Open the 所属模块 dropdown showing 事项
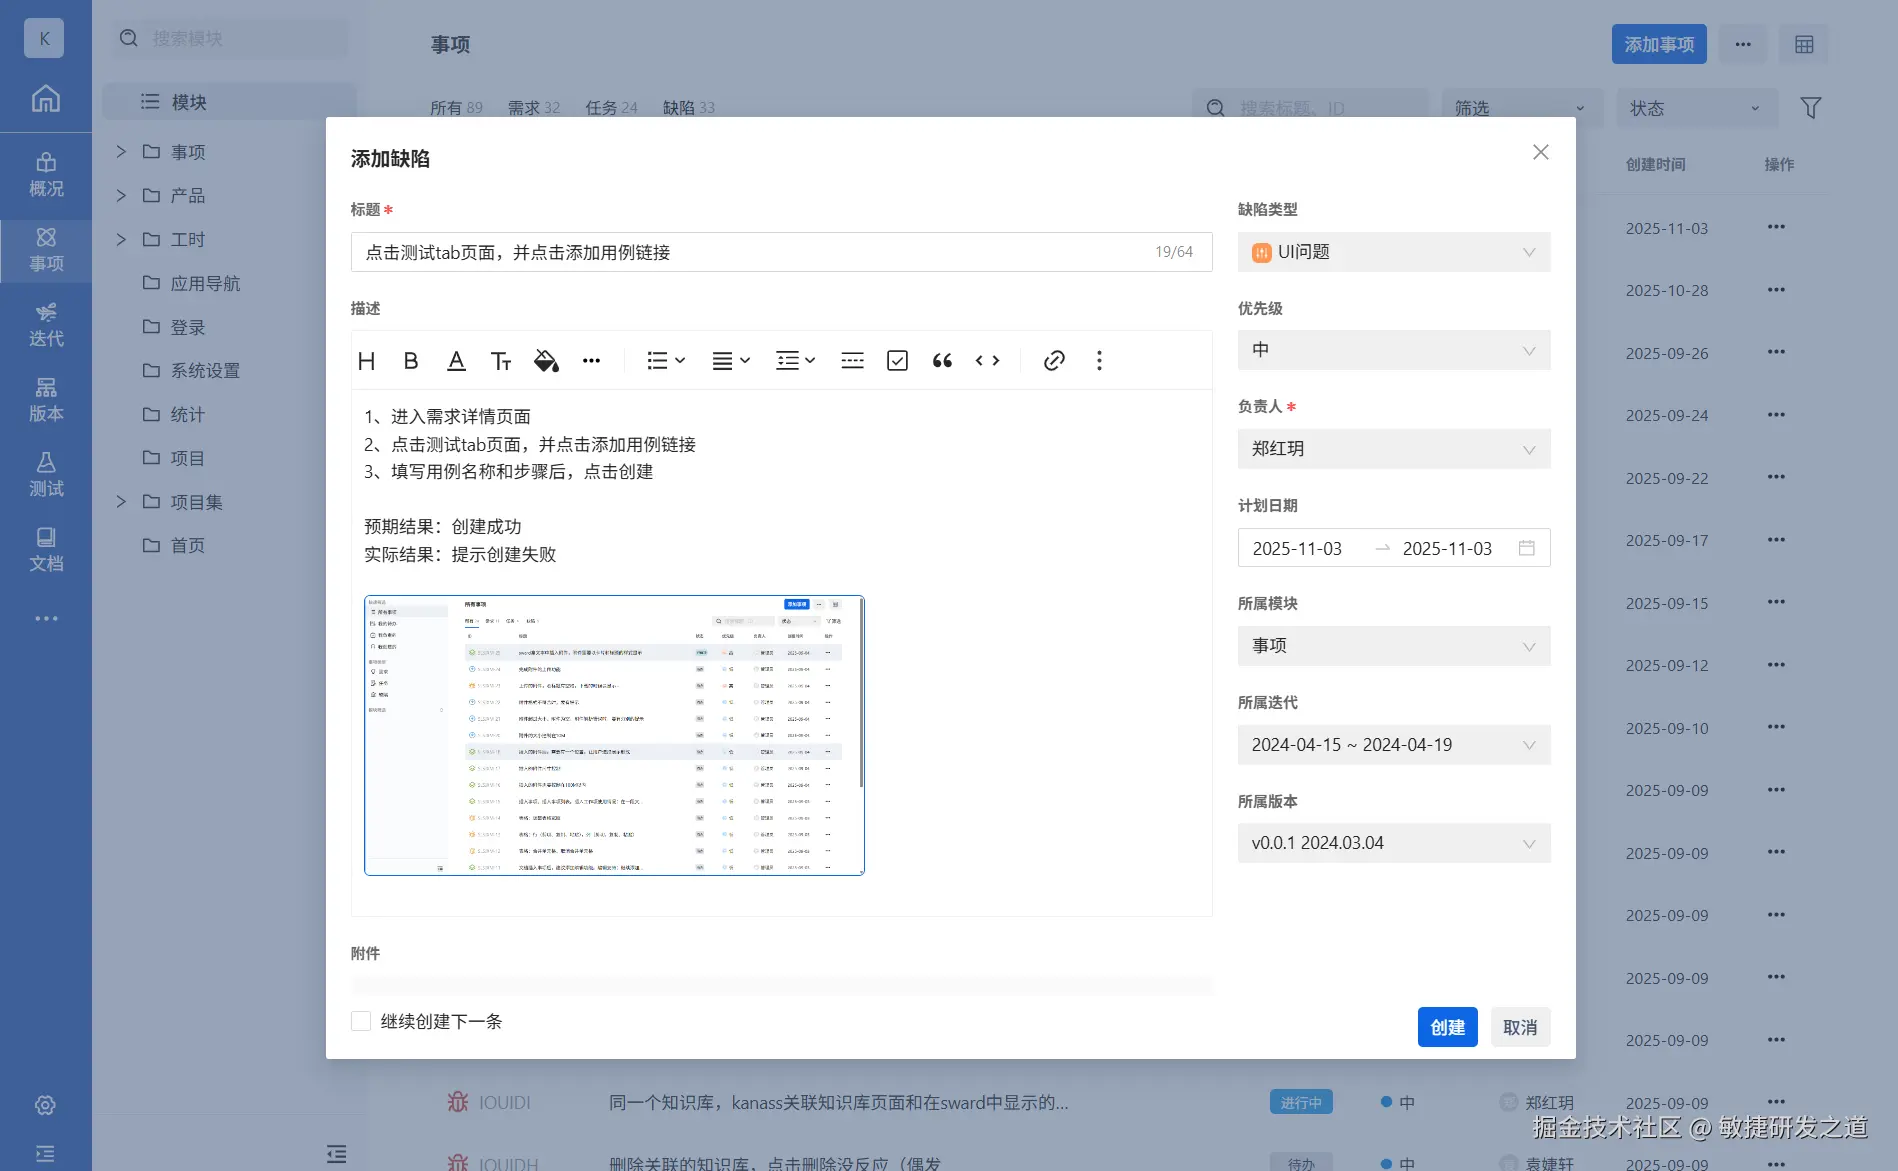 coord(1394,646)
